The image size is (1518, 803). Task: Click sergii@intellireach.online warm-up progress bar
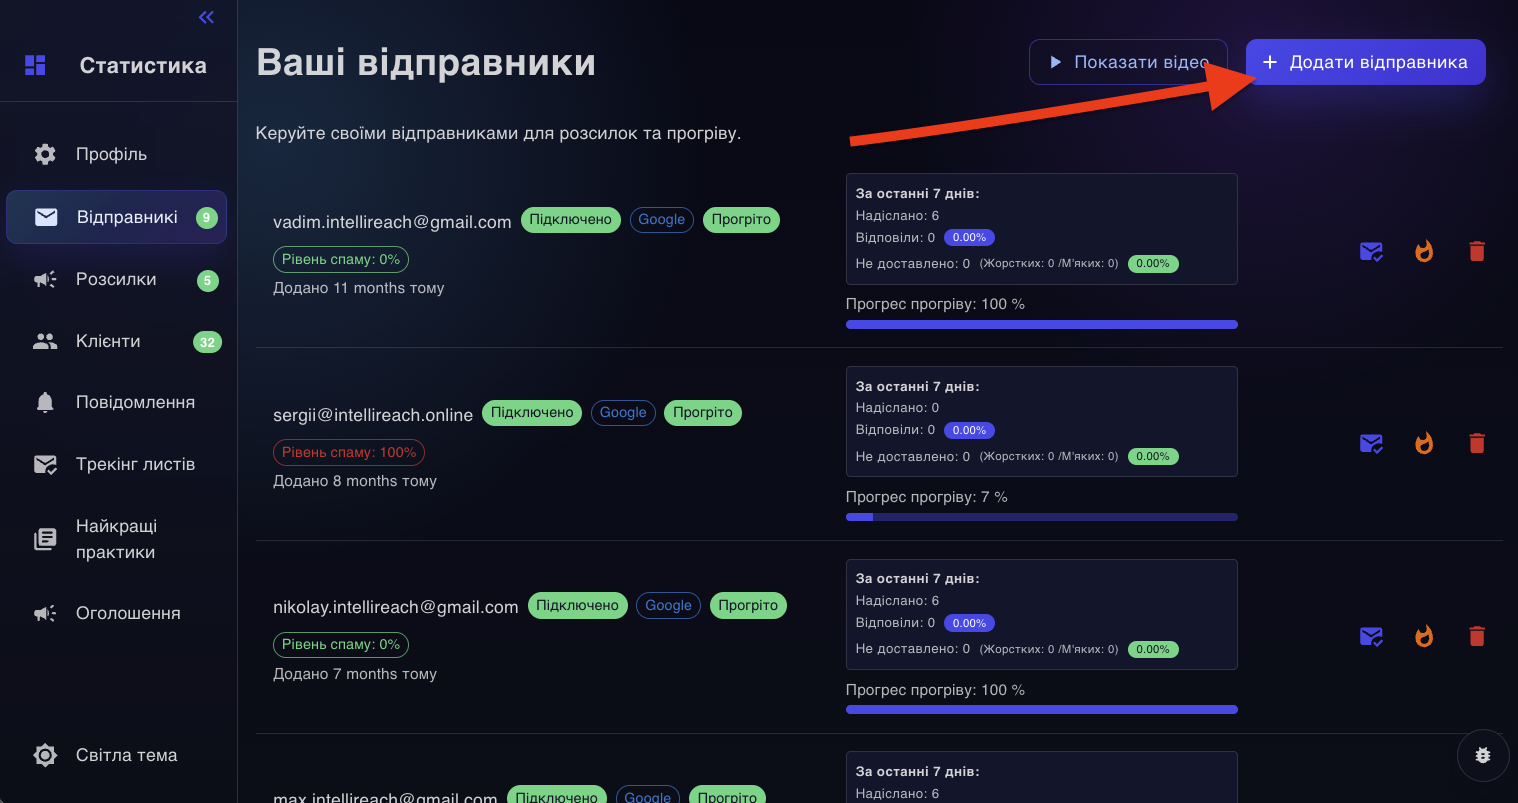click(1041, 517)
